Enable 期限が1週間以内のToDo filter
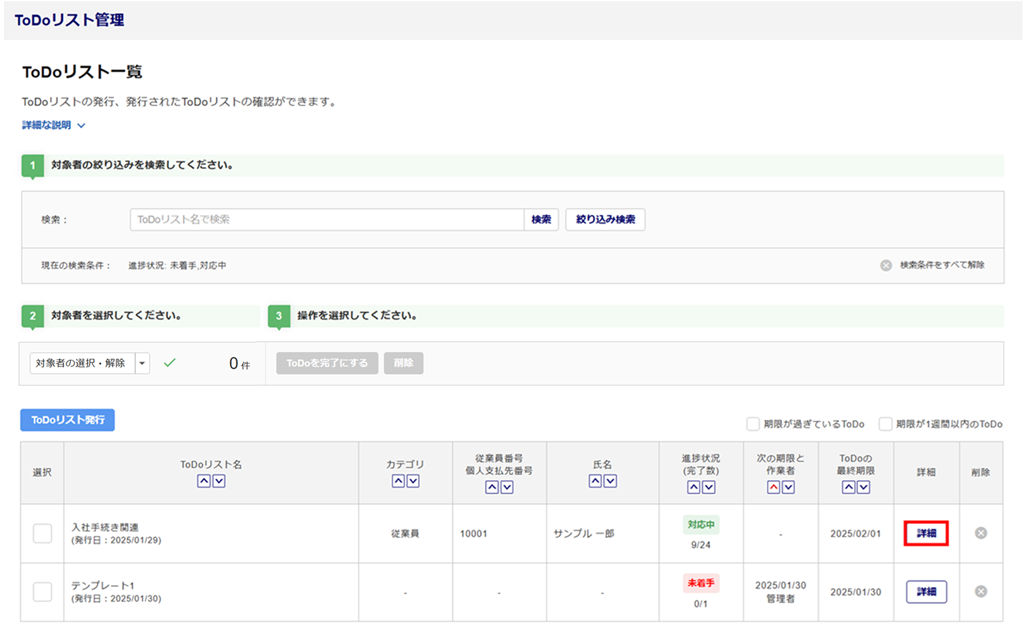 coord(885,424)
